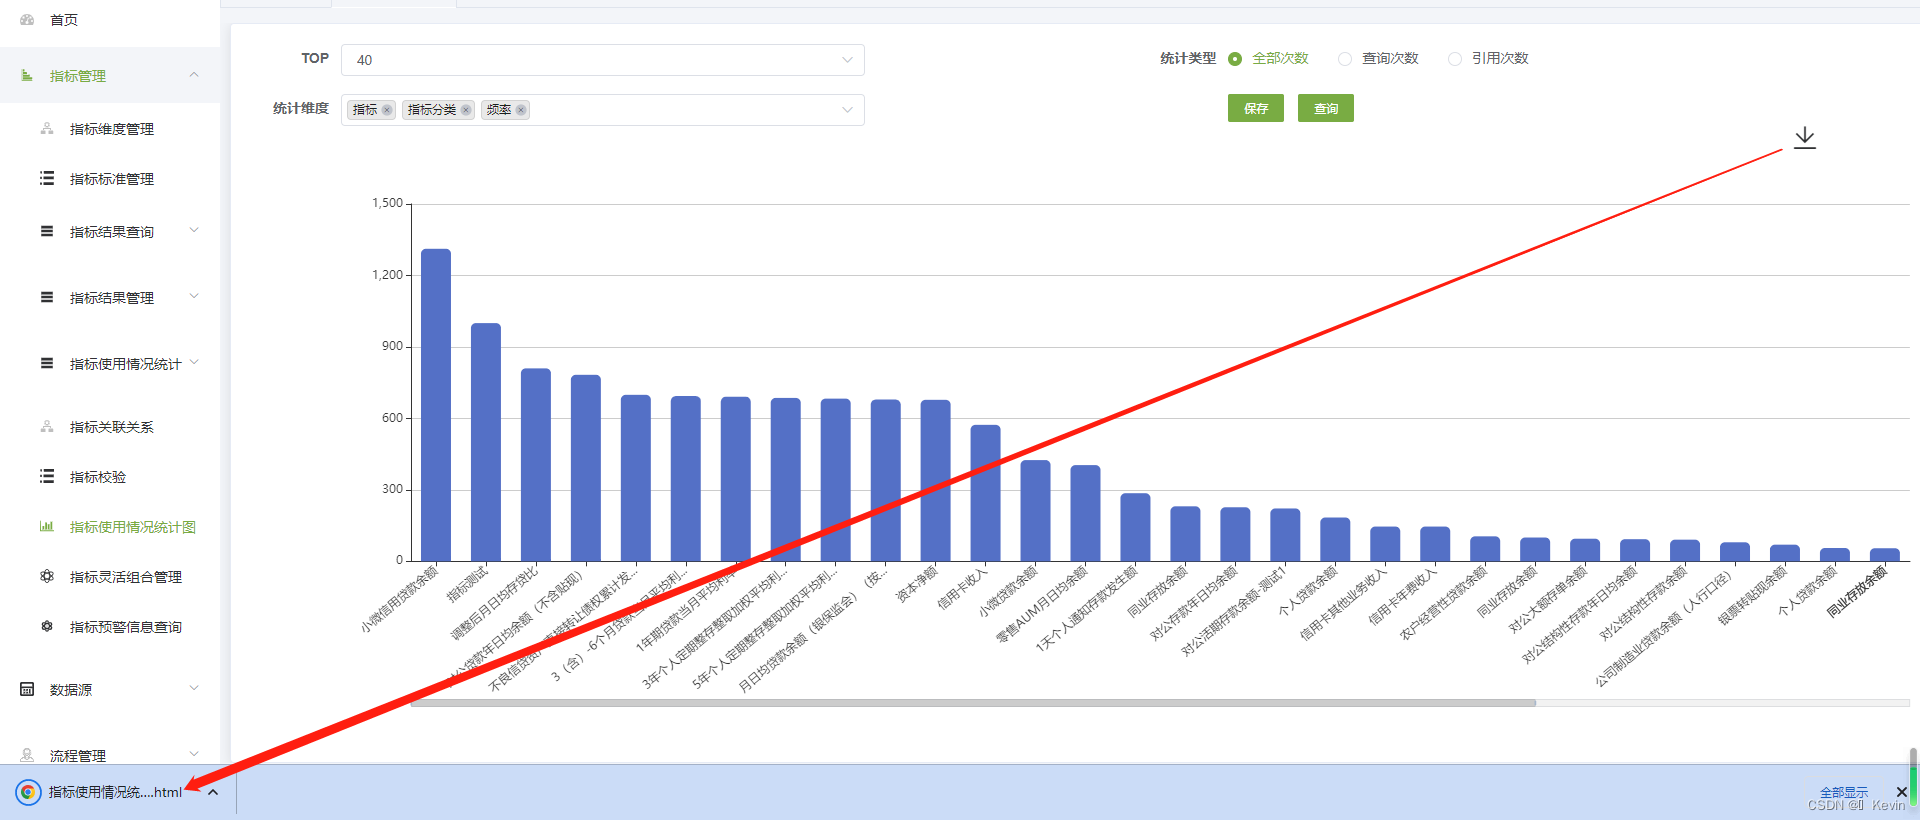Expand the 流程管理 menu section

[194, 754]
